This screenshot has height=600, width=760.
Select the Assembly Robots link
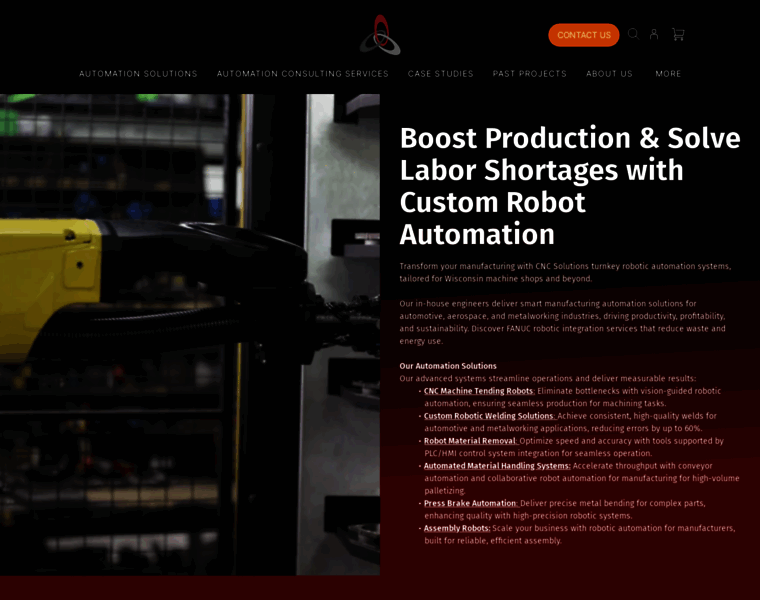click(x=457, y=528)
